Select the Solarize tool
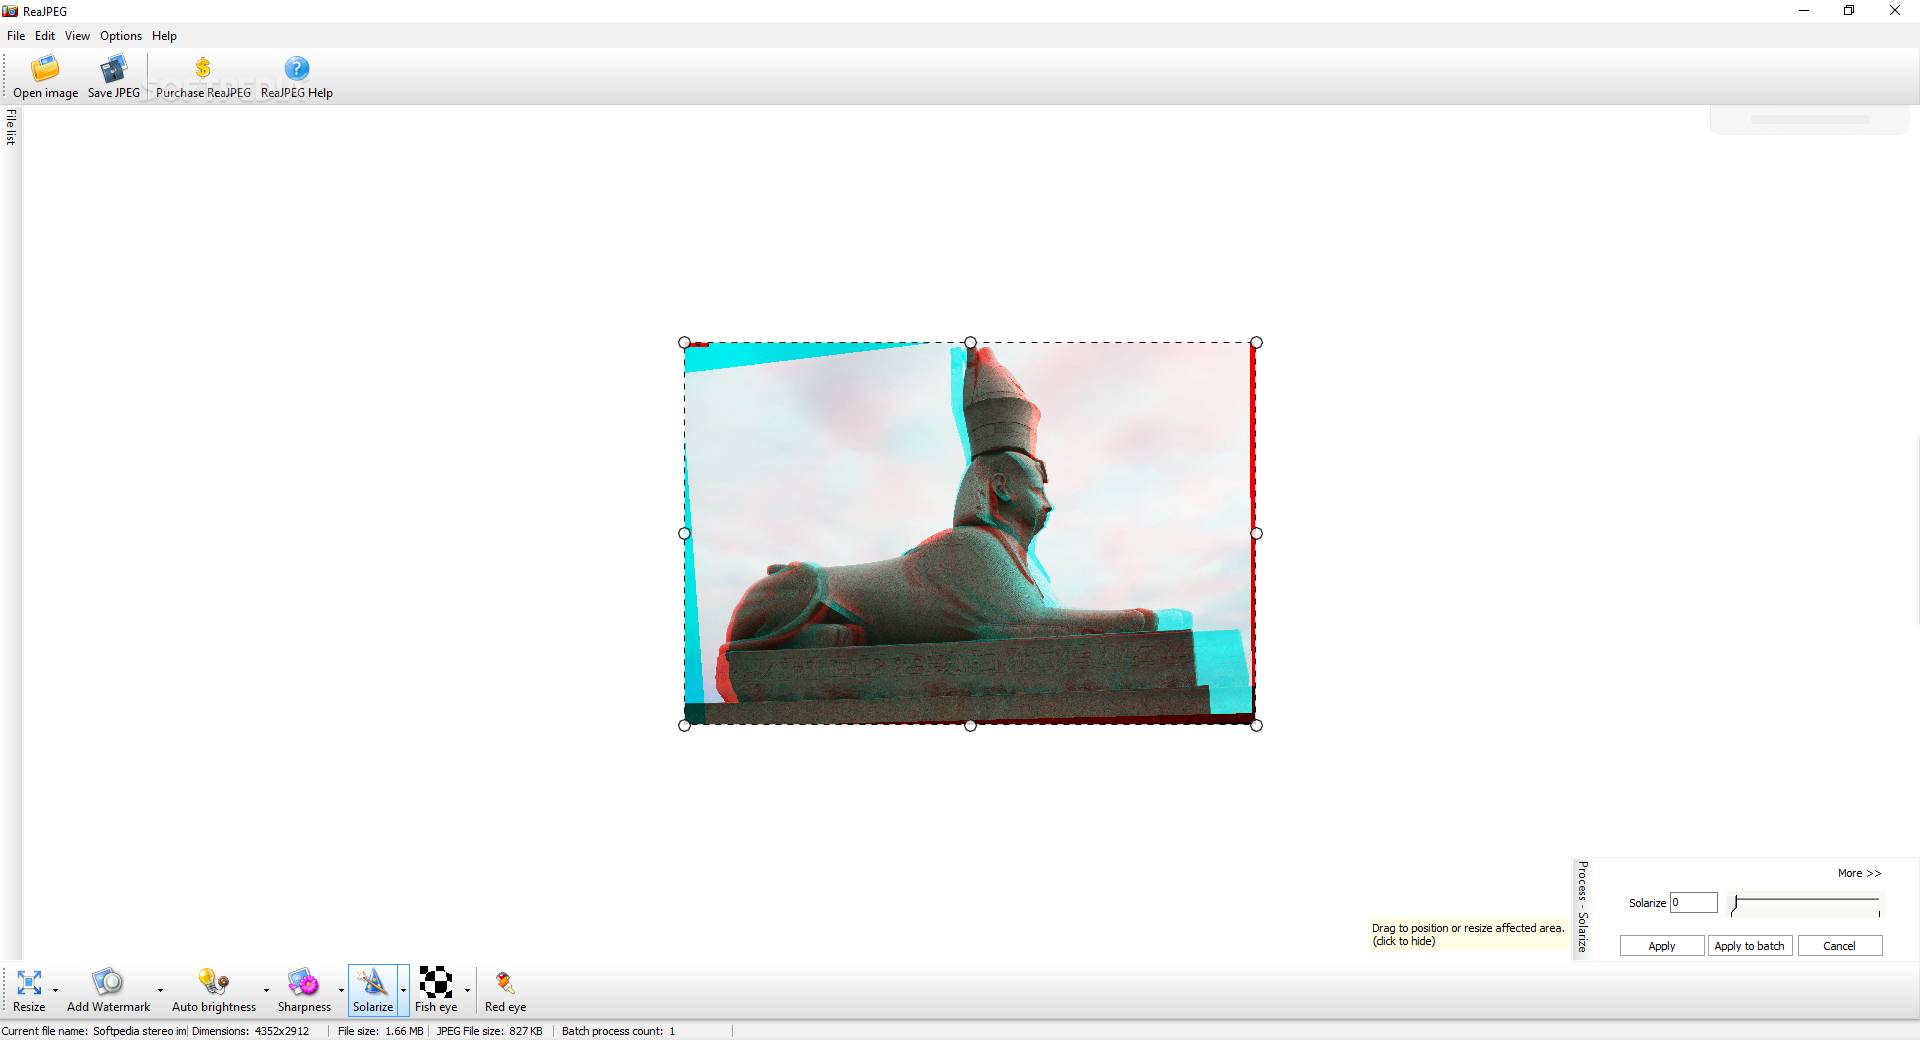 373,990
